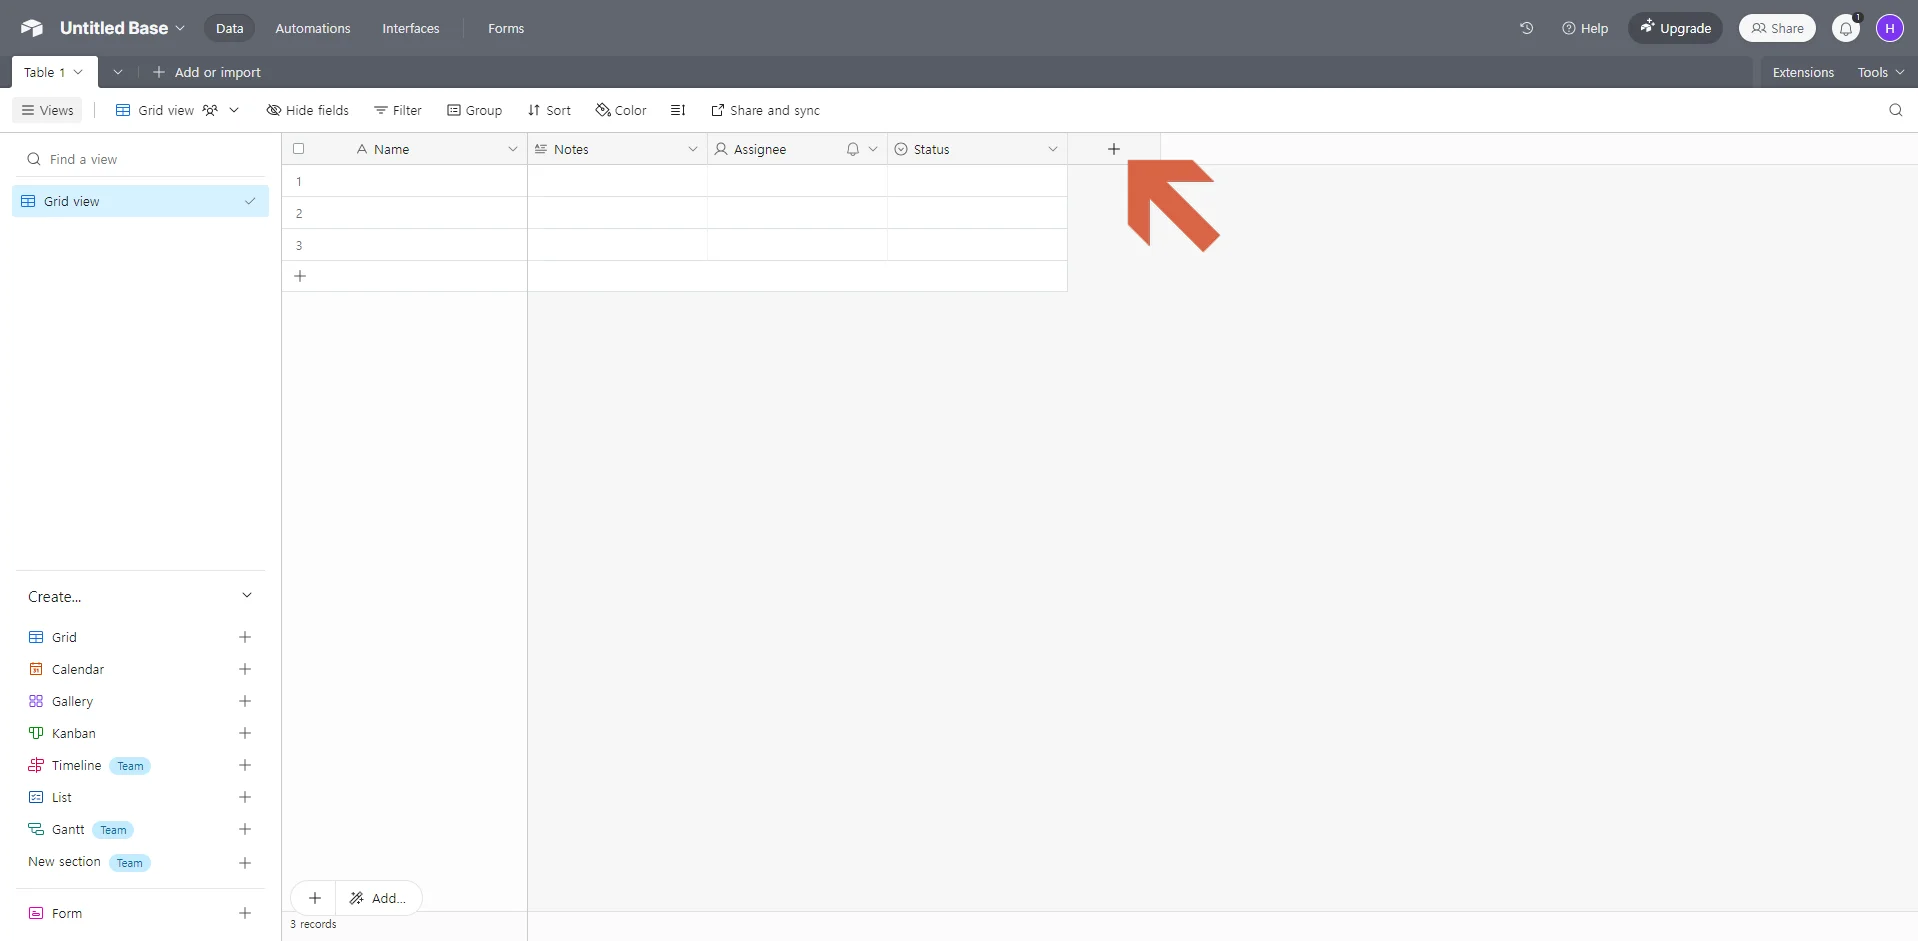Toggle the Views sidebar
This screenshot has width=1918, height=941.
pyautogui.click(x=47, y=110)
